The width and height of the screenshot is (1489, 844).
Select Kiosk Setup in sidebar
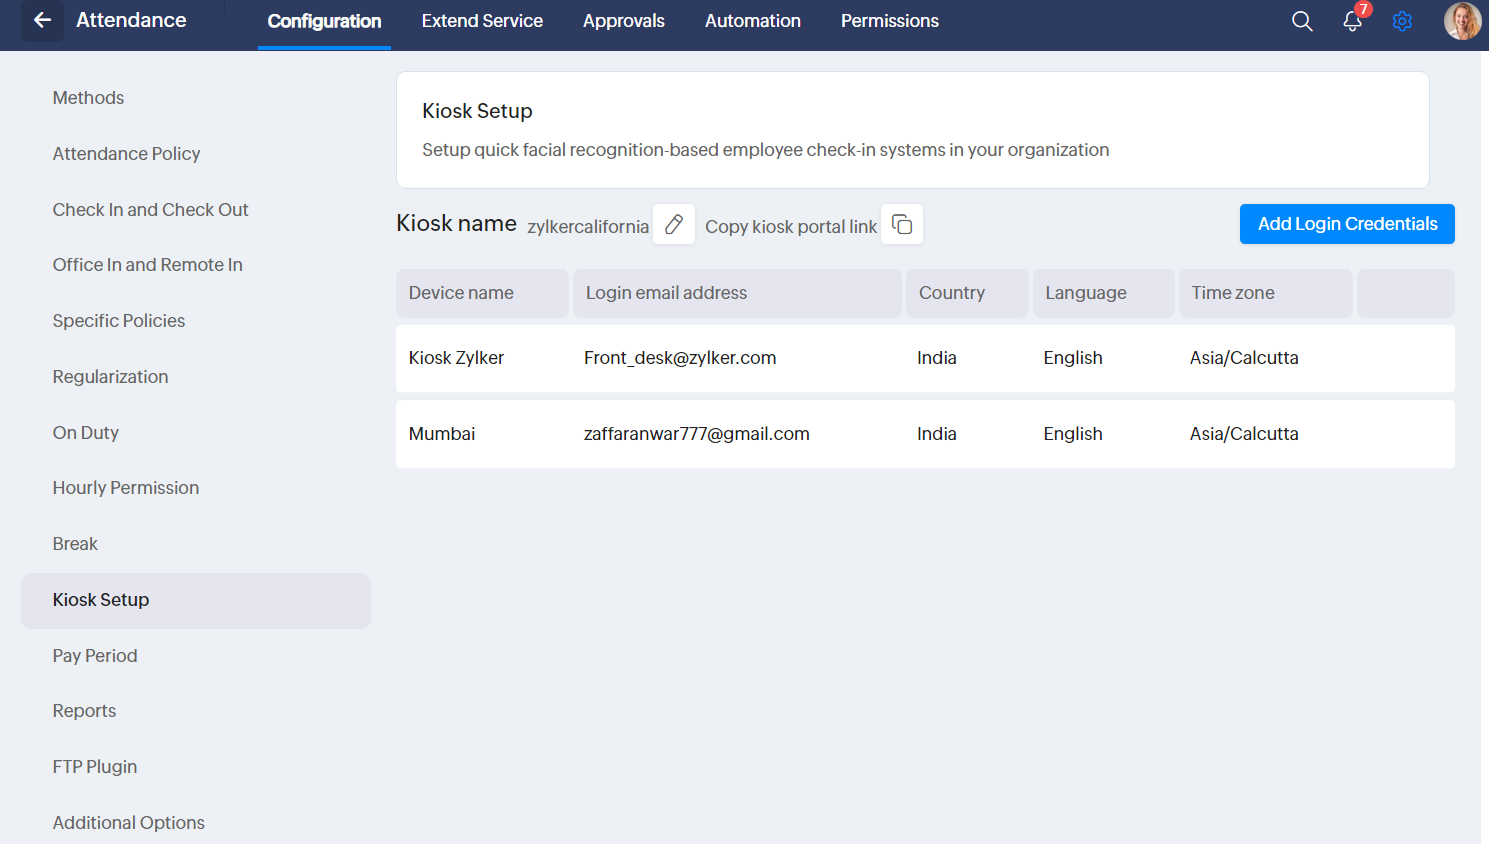[x=196, y=600]
